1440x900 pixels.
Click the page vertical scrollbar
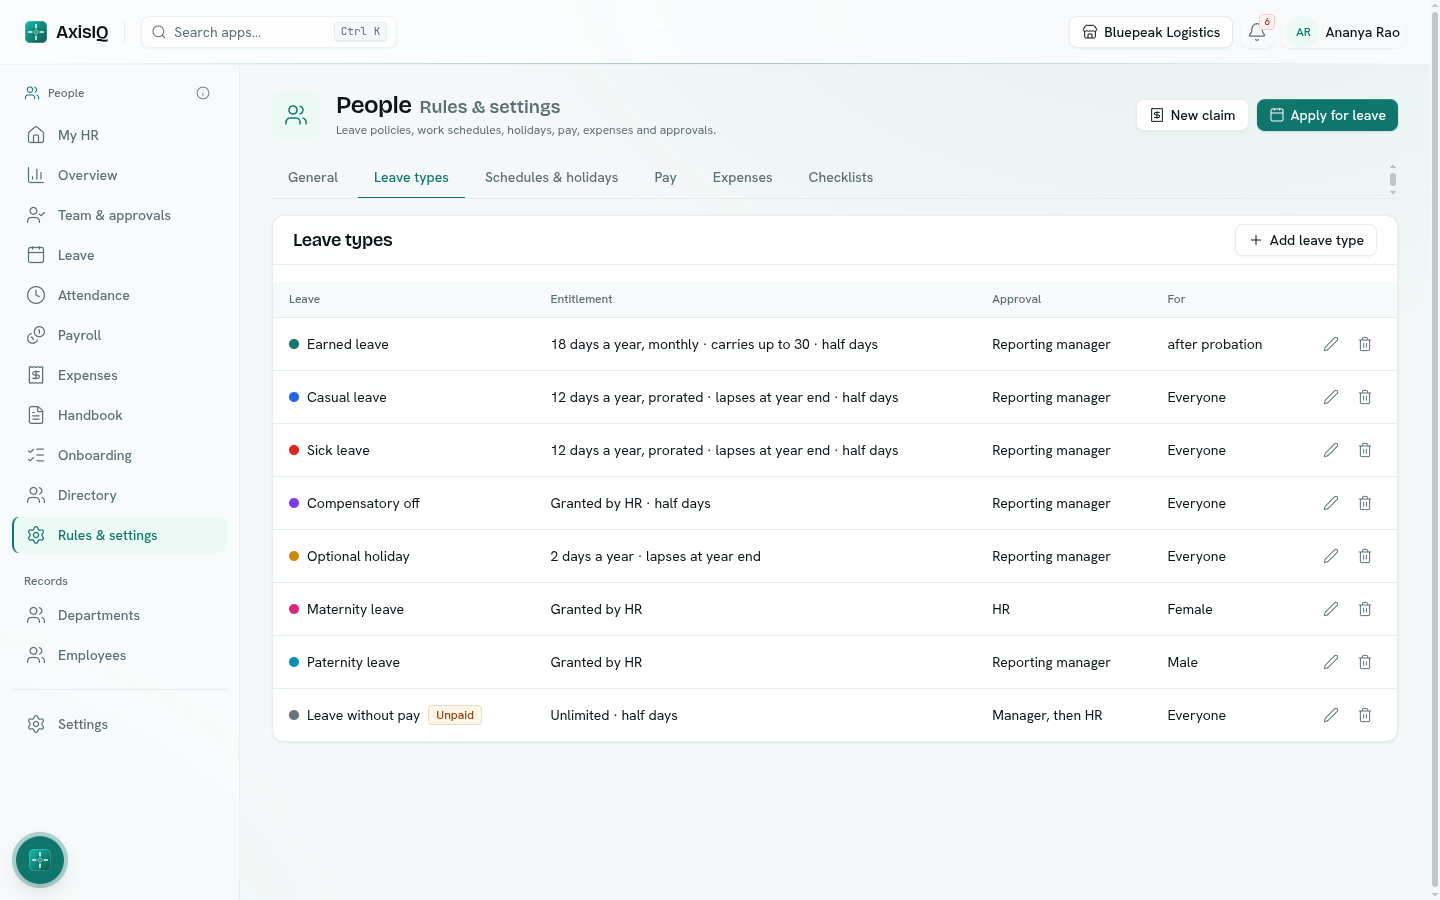pos(1435,450)
